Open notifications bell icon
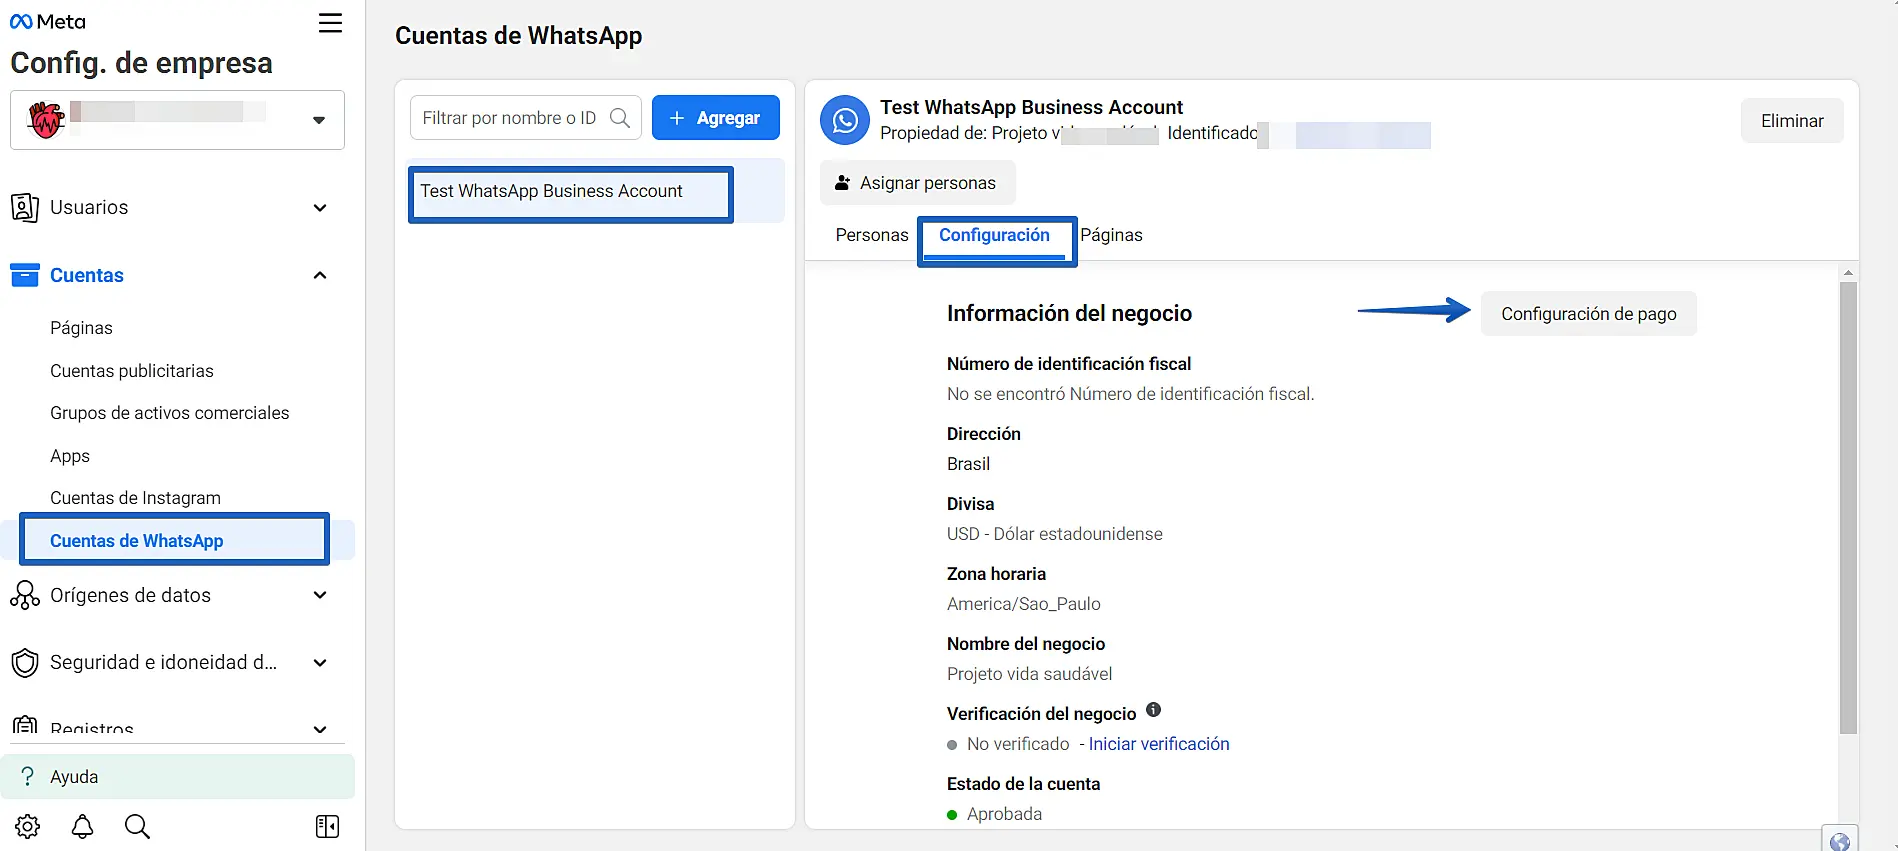 pos(83,826)
